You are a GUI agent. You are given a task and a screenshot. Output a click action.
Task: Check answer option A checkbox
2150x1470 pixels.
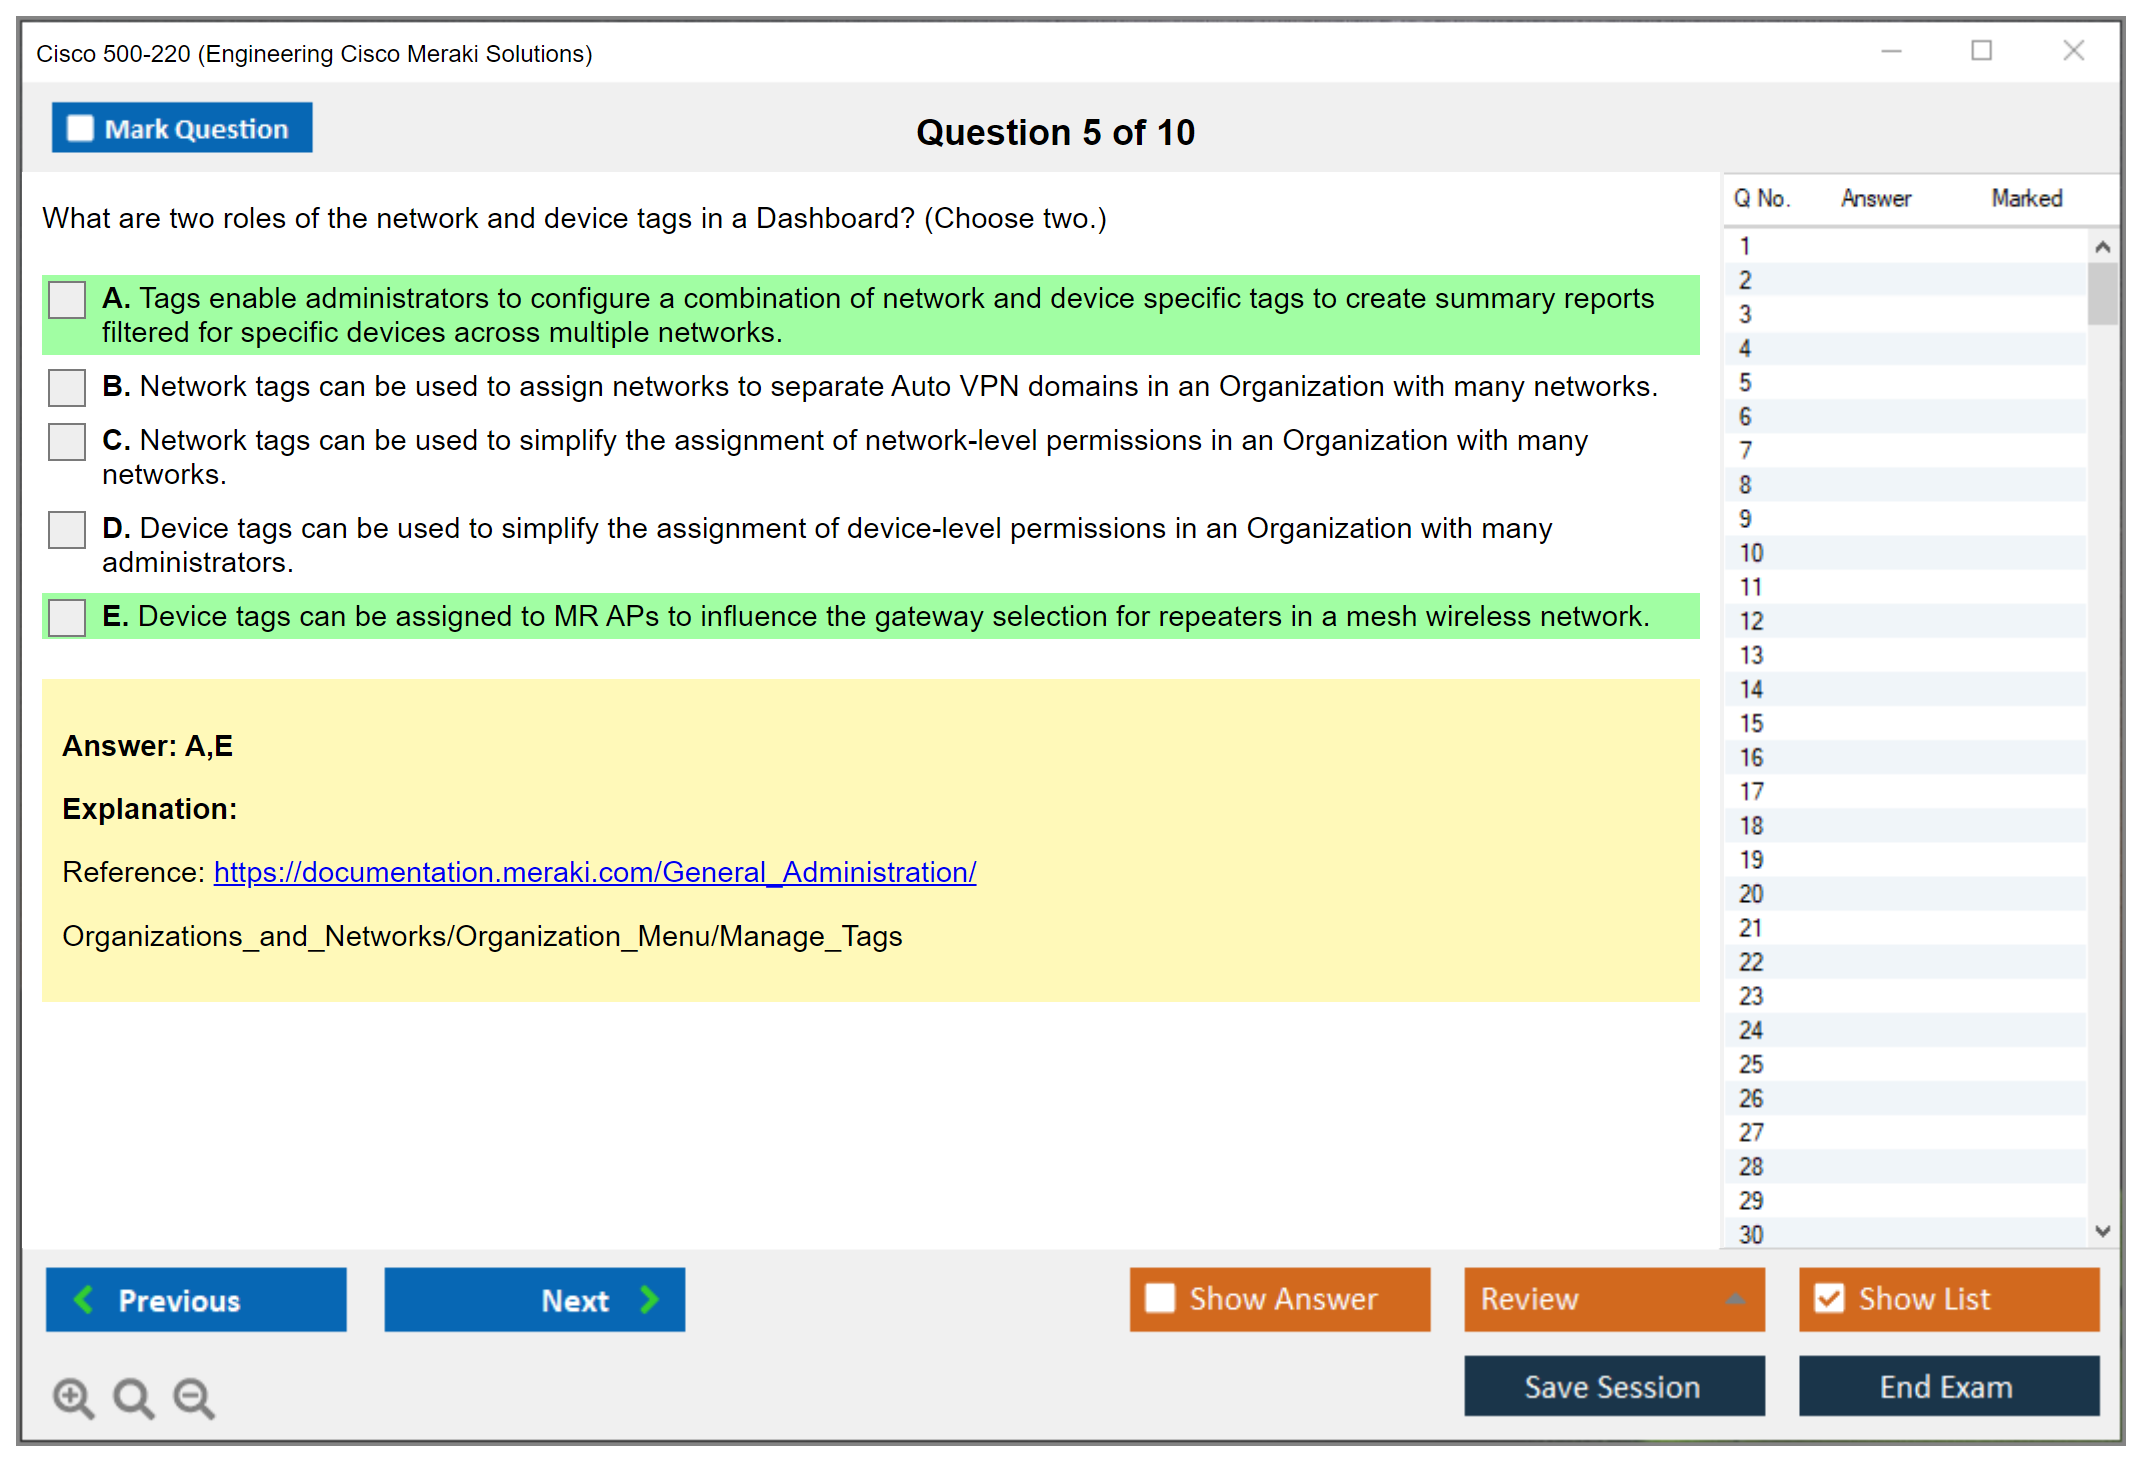(x=67, y=300)
